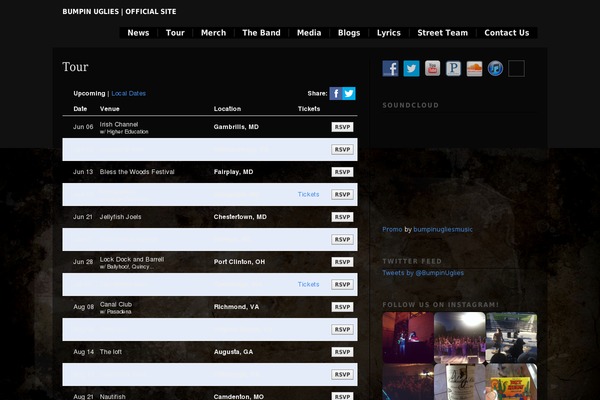The height and width of the screenshot is (400, 600).
Task: Open the Blogs menu item
Action: coord(349,33)
